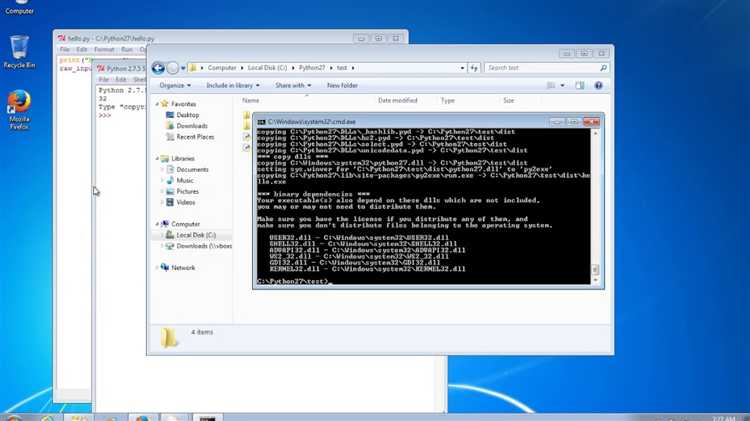
Task: Click the refresh button beside address bar
Action: pos(474,68)
